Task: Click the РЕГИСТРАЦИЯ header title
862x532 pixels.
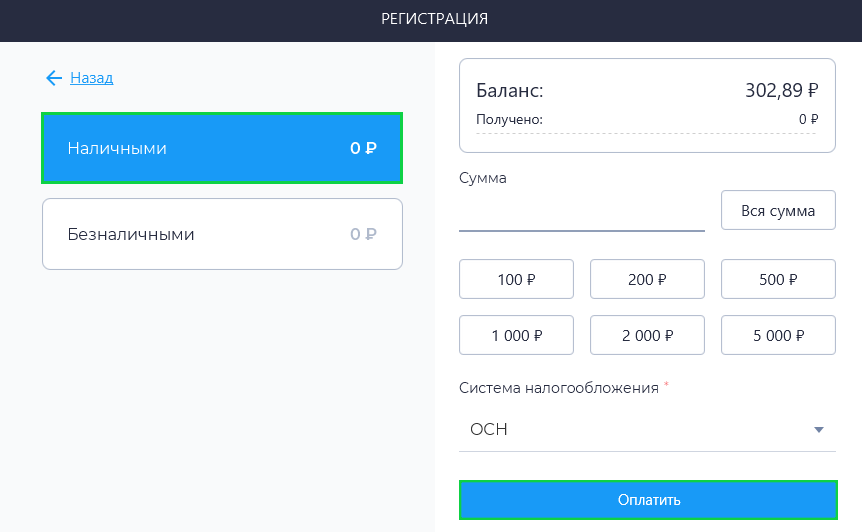Action: coord(434,19)
